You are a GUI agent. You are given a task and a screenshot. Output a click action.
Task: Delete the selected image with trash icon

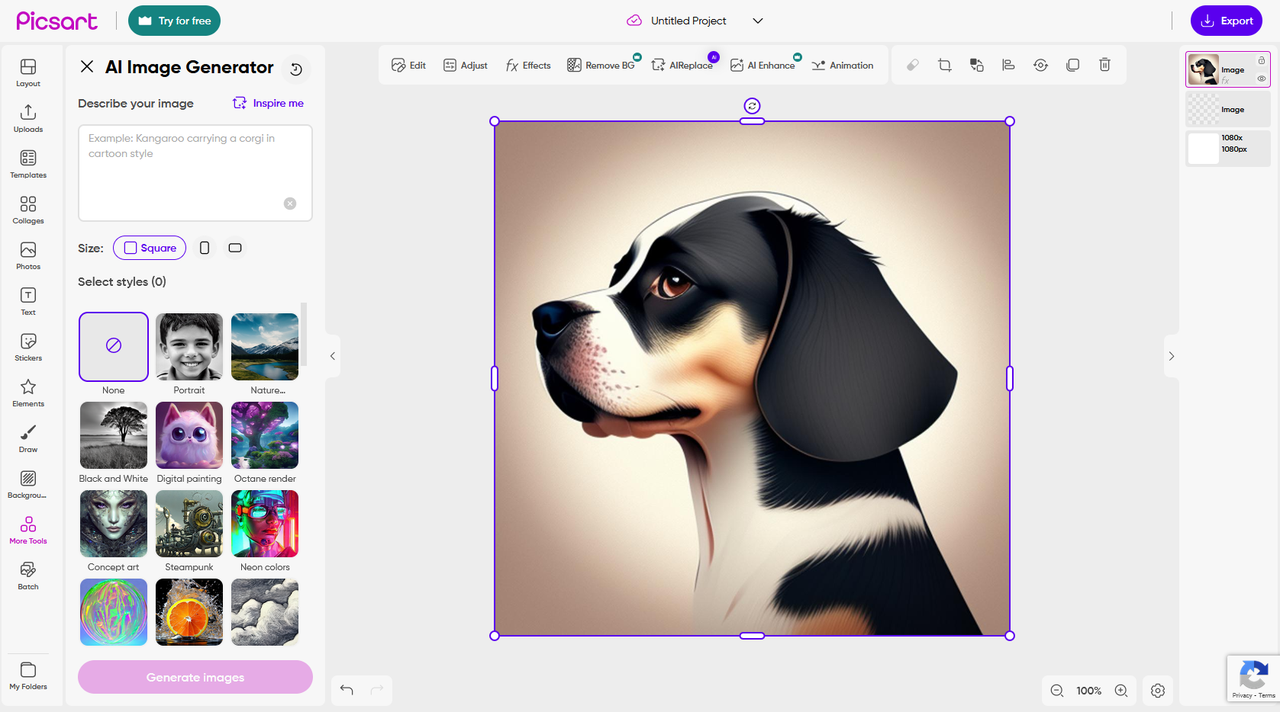pyautogui.click(x=1104, y=65)
